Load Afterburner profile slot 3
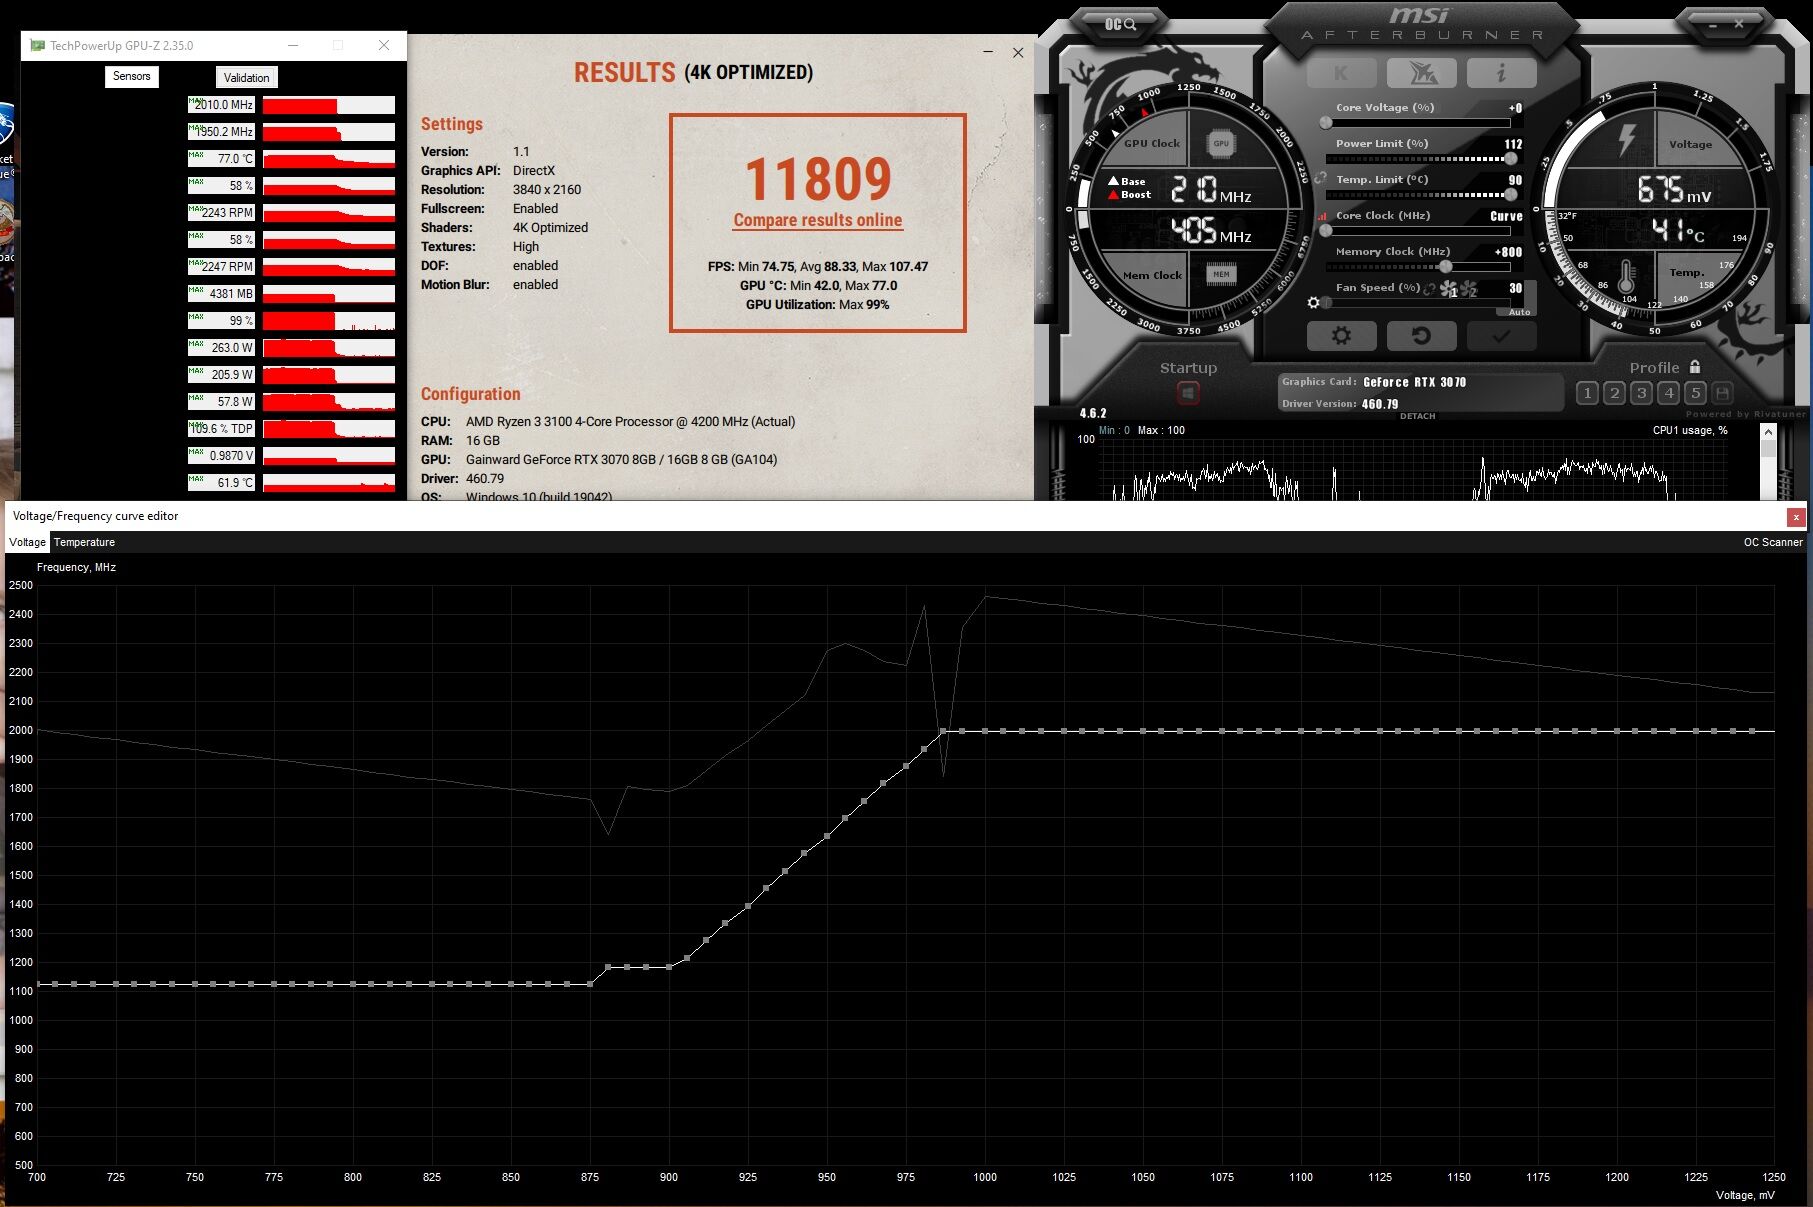This screenshot has width=1813, height=1207. pos(1641,393)
